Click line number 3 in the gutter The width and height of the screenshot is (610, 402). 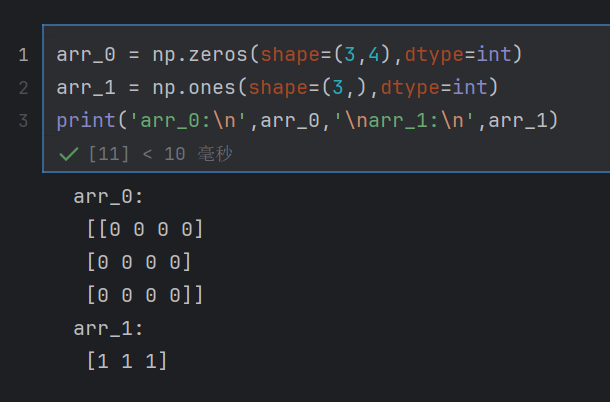(x=23, y=121)
